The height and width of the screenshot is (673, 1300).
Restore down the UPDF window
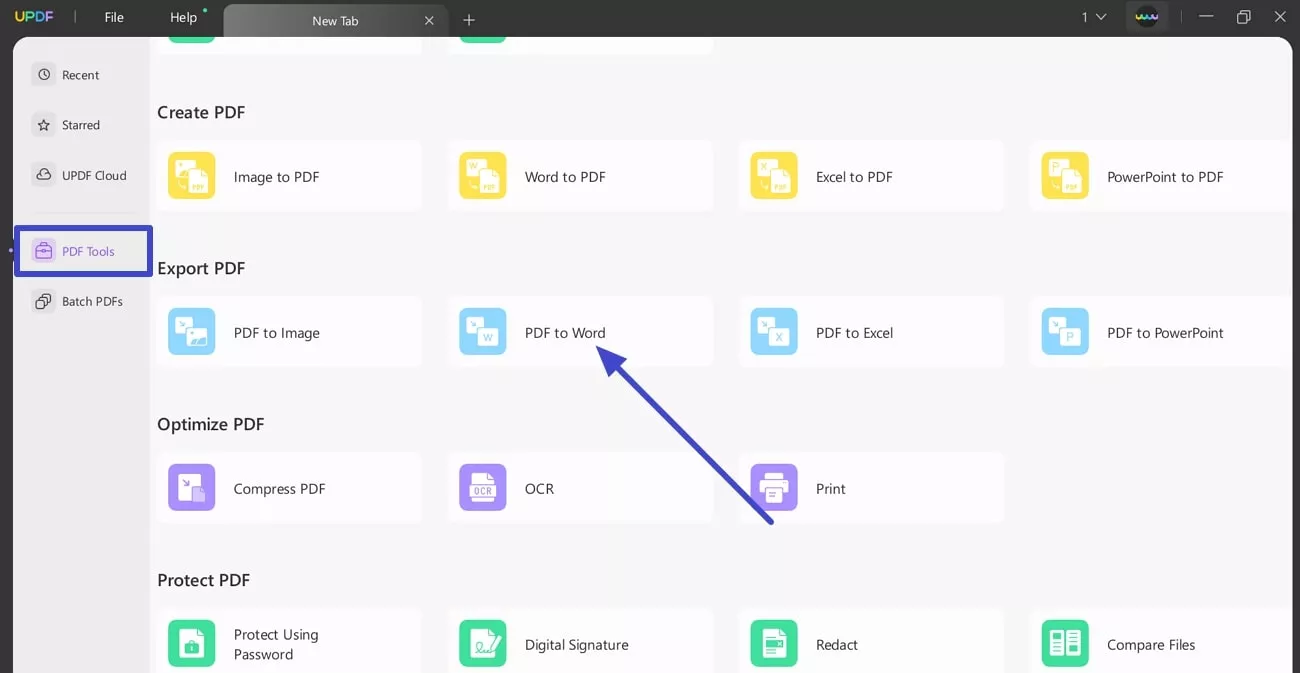point(1243,17)
